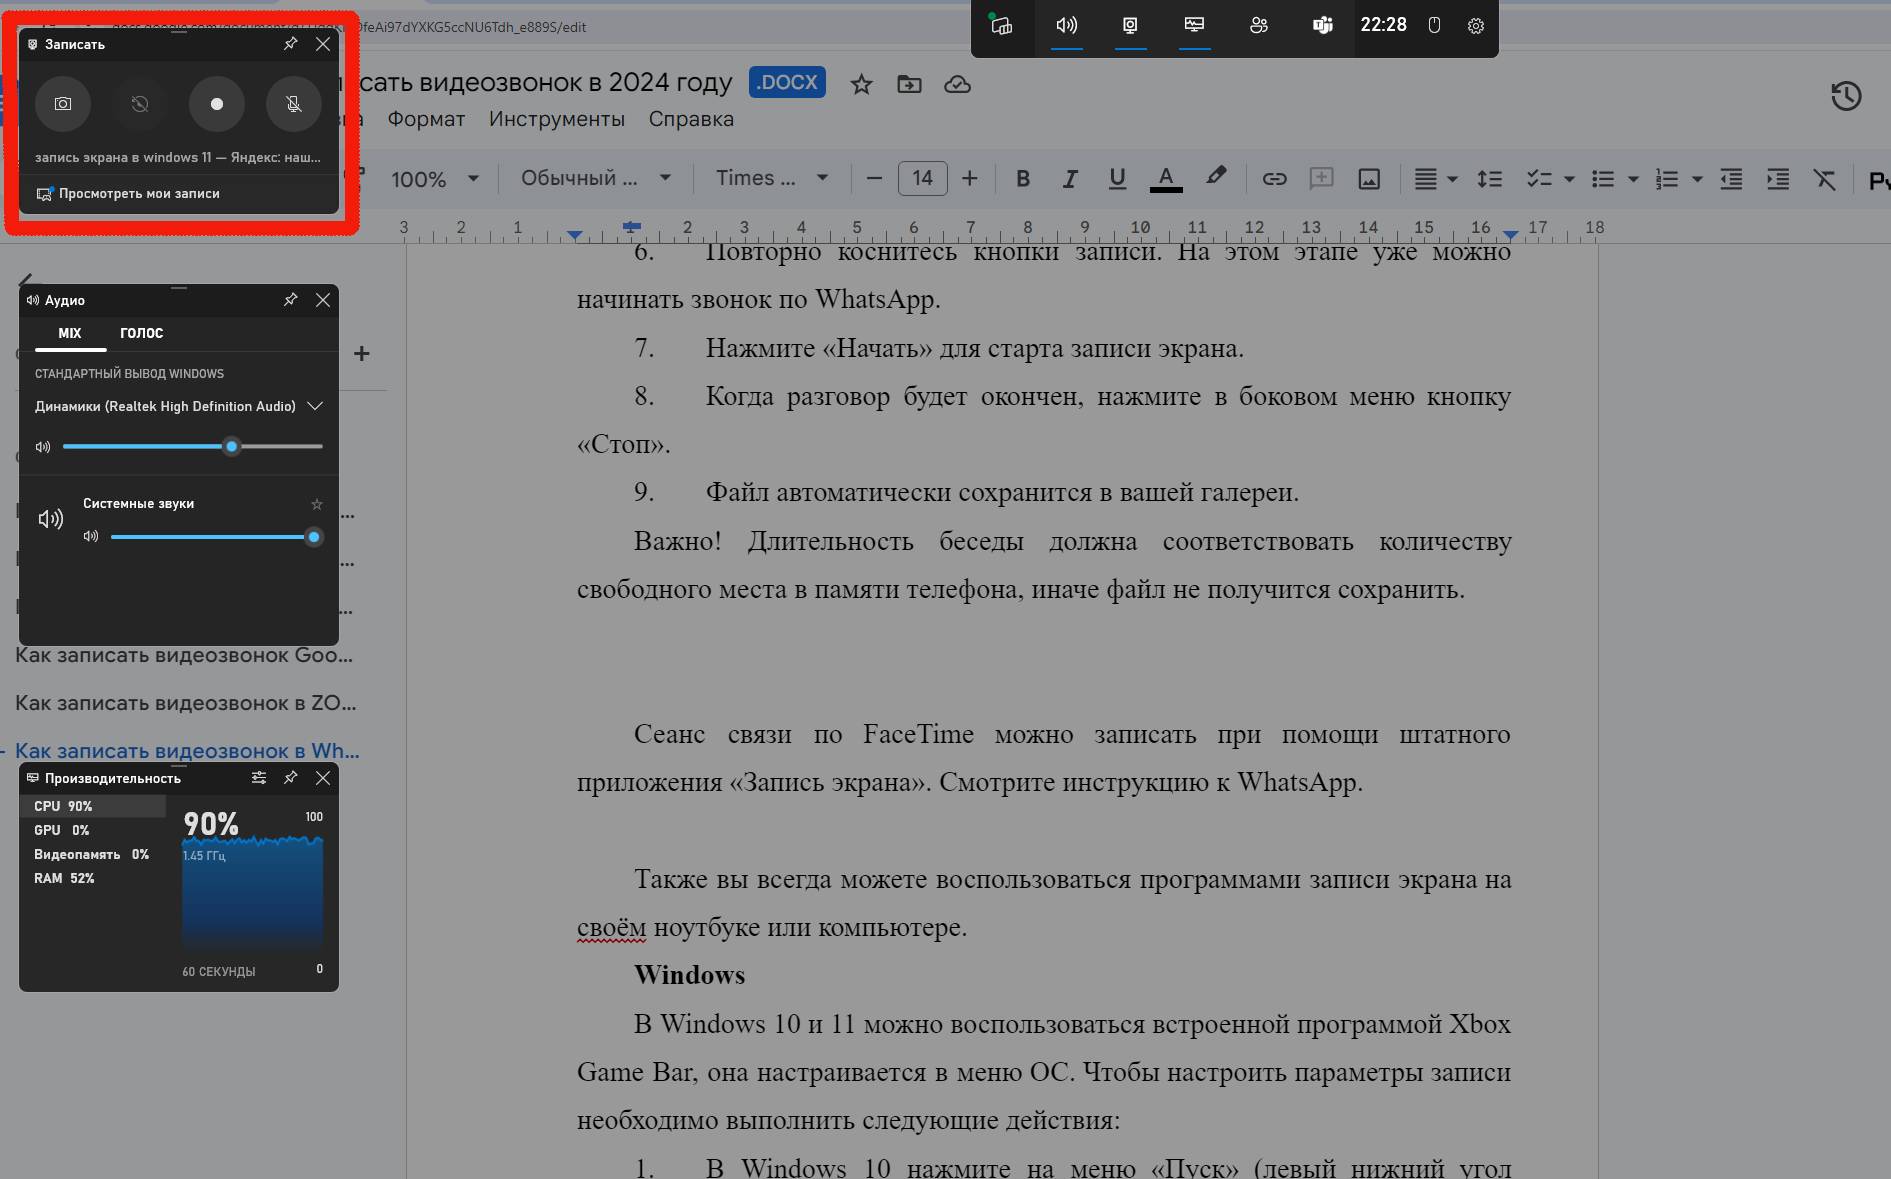The image size is (1891, 1179).
Task: Open the Обычный paragraph style dropdown
Action: 596,179
